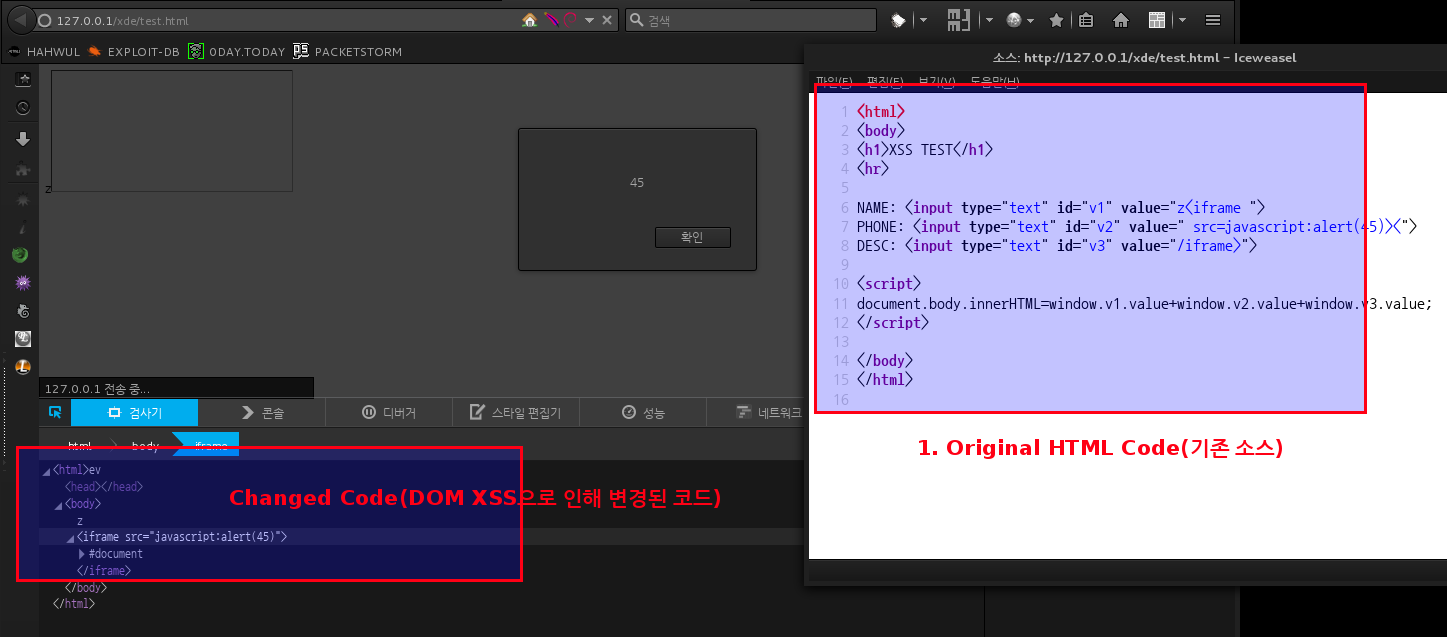The width and height of the screenshot is (1447, 637).
Task: Select html in the inspector breadcrumb
Action: pos(80,445)
